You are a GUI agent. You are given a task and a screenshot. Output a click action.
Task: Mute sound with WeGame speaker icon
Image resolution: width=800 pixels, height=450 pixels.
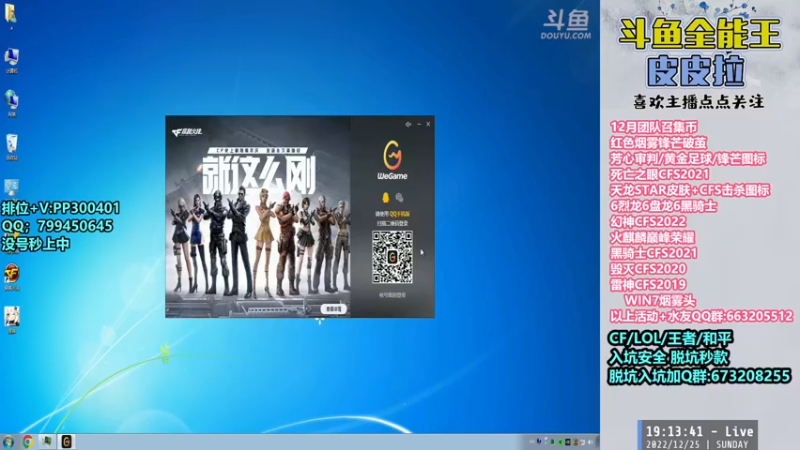tap(408, 124)
